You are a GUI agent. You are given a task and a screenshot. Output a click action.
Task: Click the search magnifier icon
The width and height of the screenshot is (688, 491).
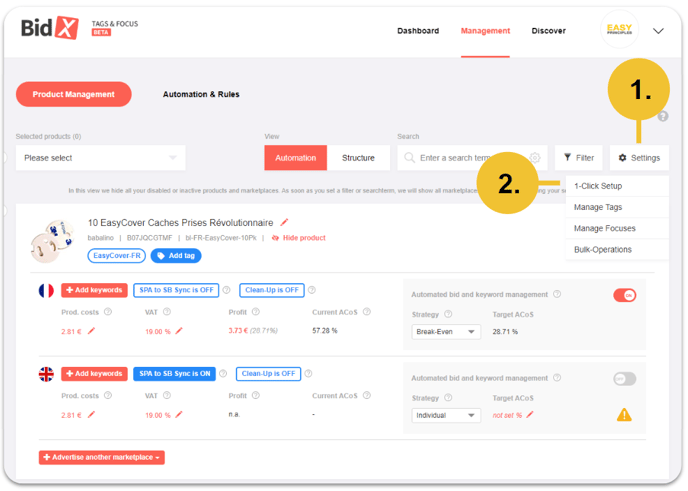click(409, 158)
